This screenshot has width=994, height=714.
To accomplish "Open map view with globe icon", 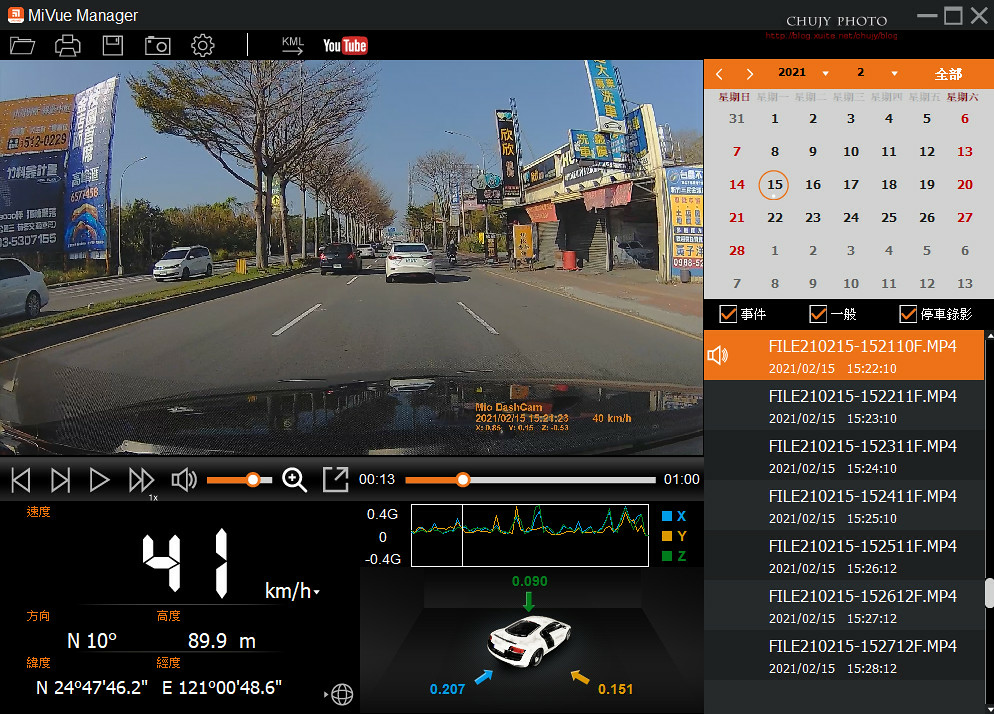I will (x=342, y=694).
